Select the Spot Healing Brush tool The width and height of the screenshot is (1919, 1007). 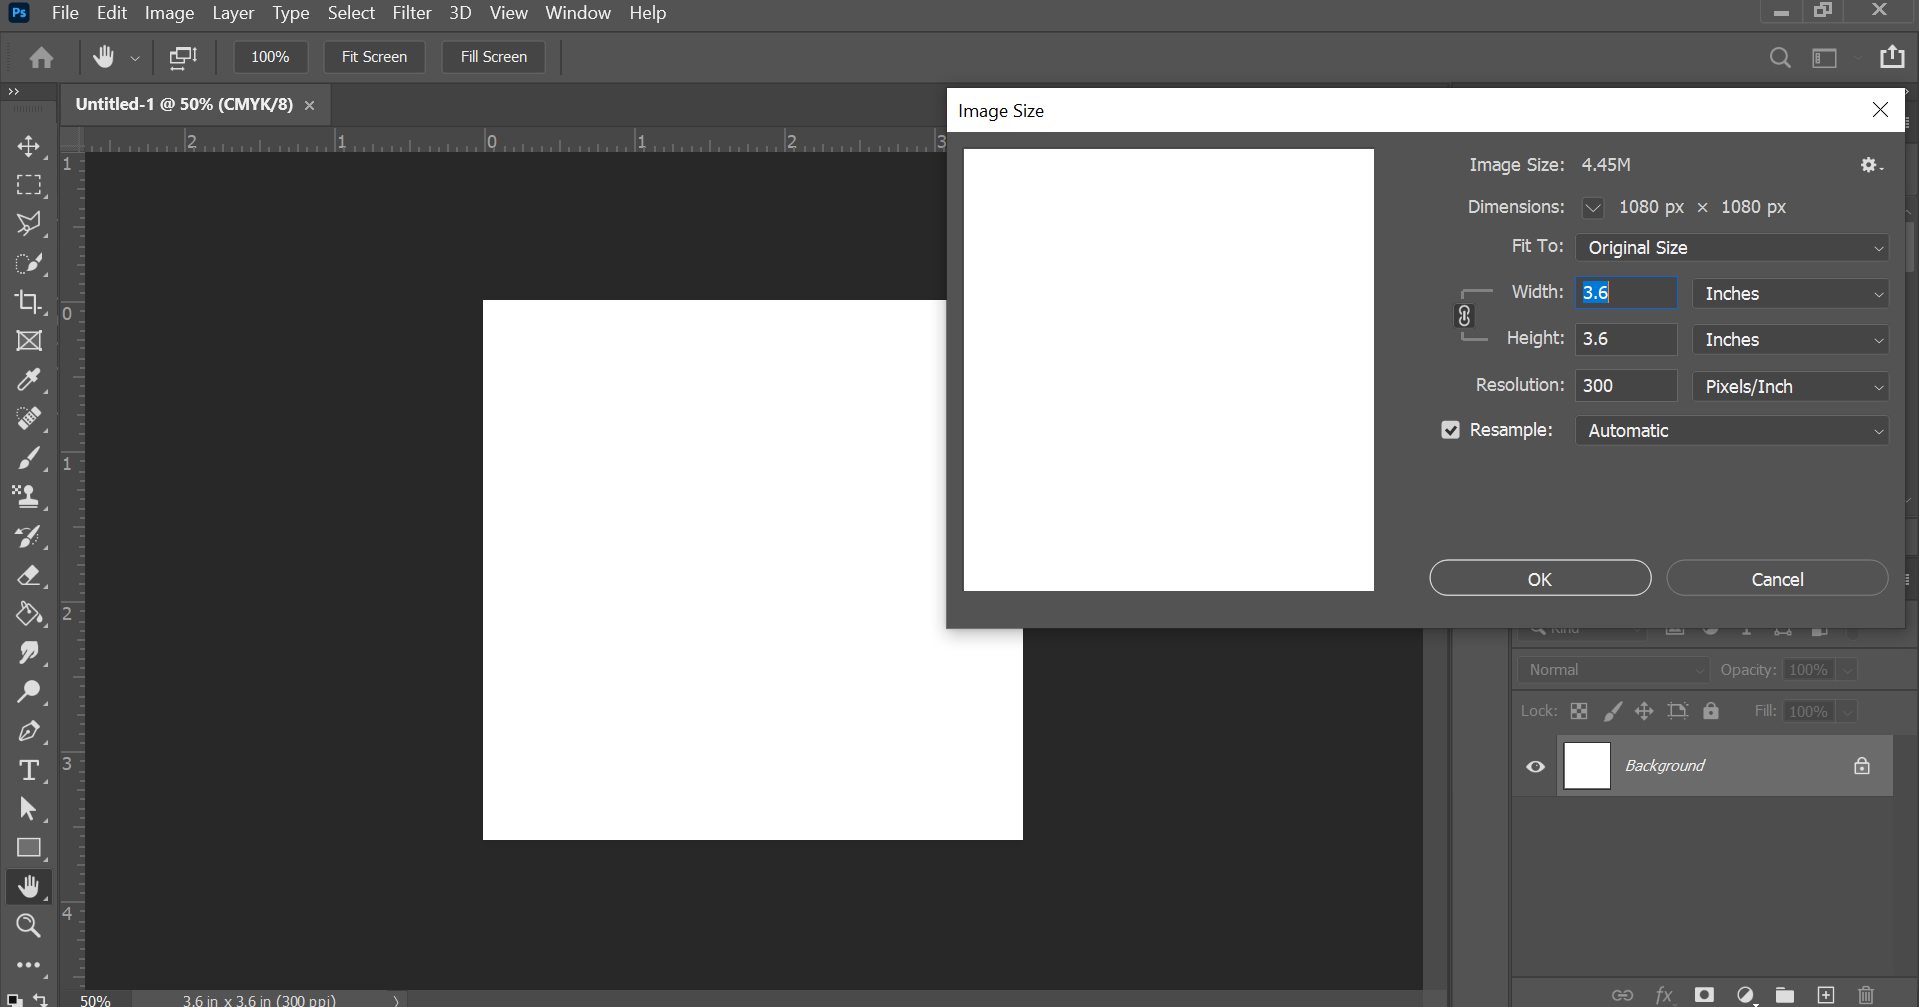tap(28, 419)
